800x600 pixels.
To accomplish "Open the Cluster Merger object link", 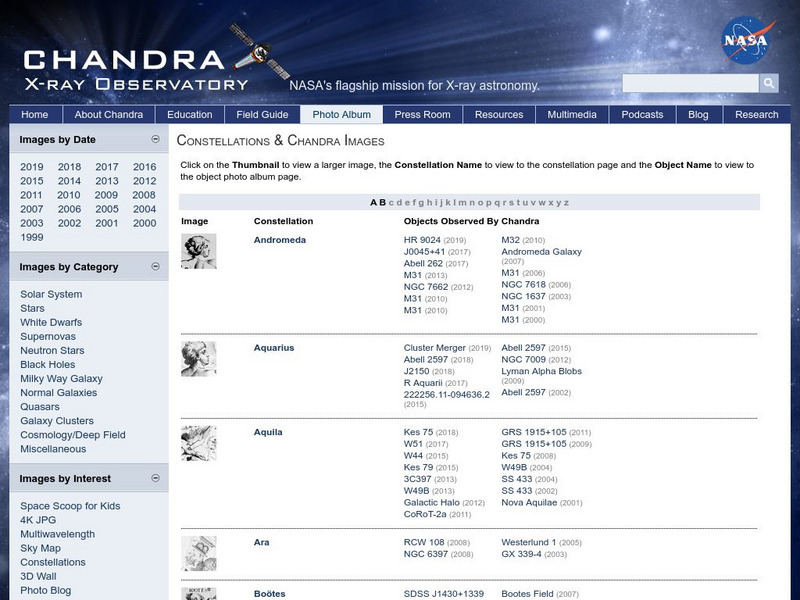I will coord(435,347).
